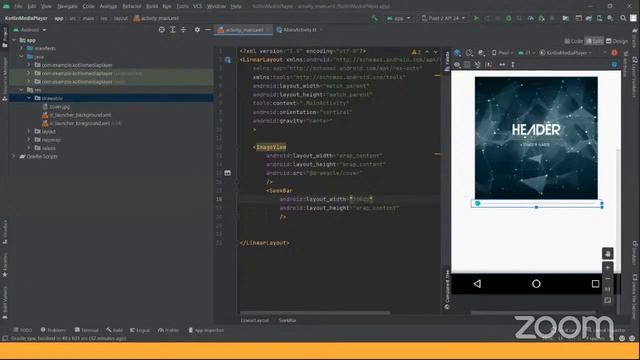Expand Gradle Scripts node
This screenshot has height=360, width=640.
14,156
